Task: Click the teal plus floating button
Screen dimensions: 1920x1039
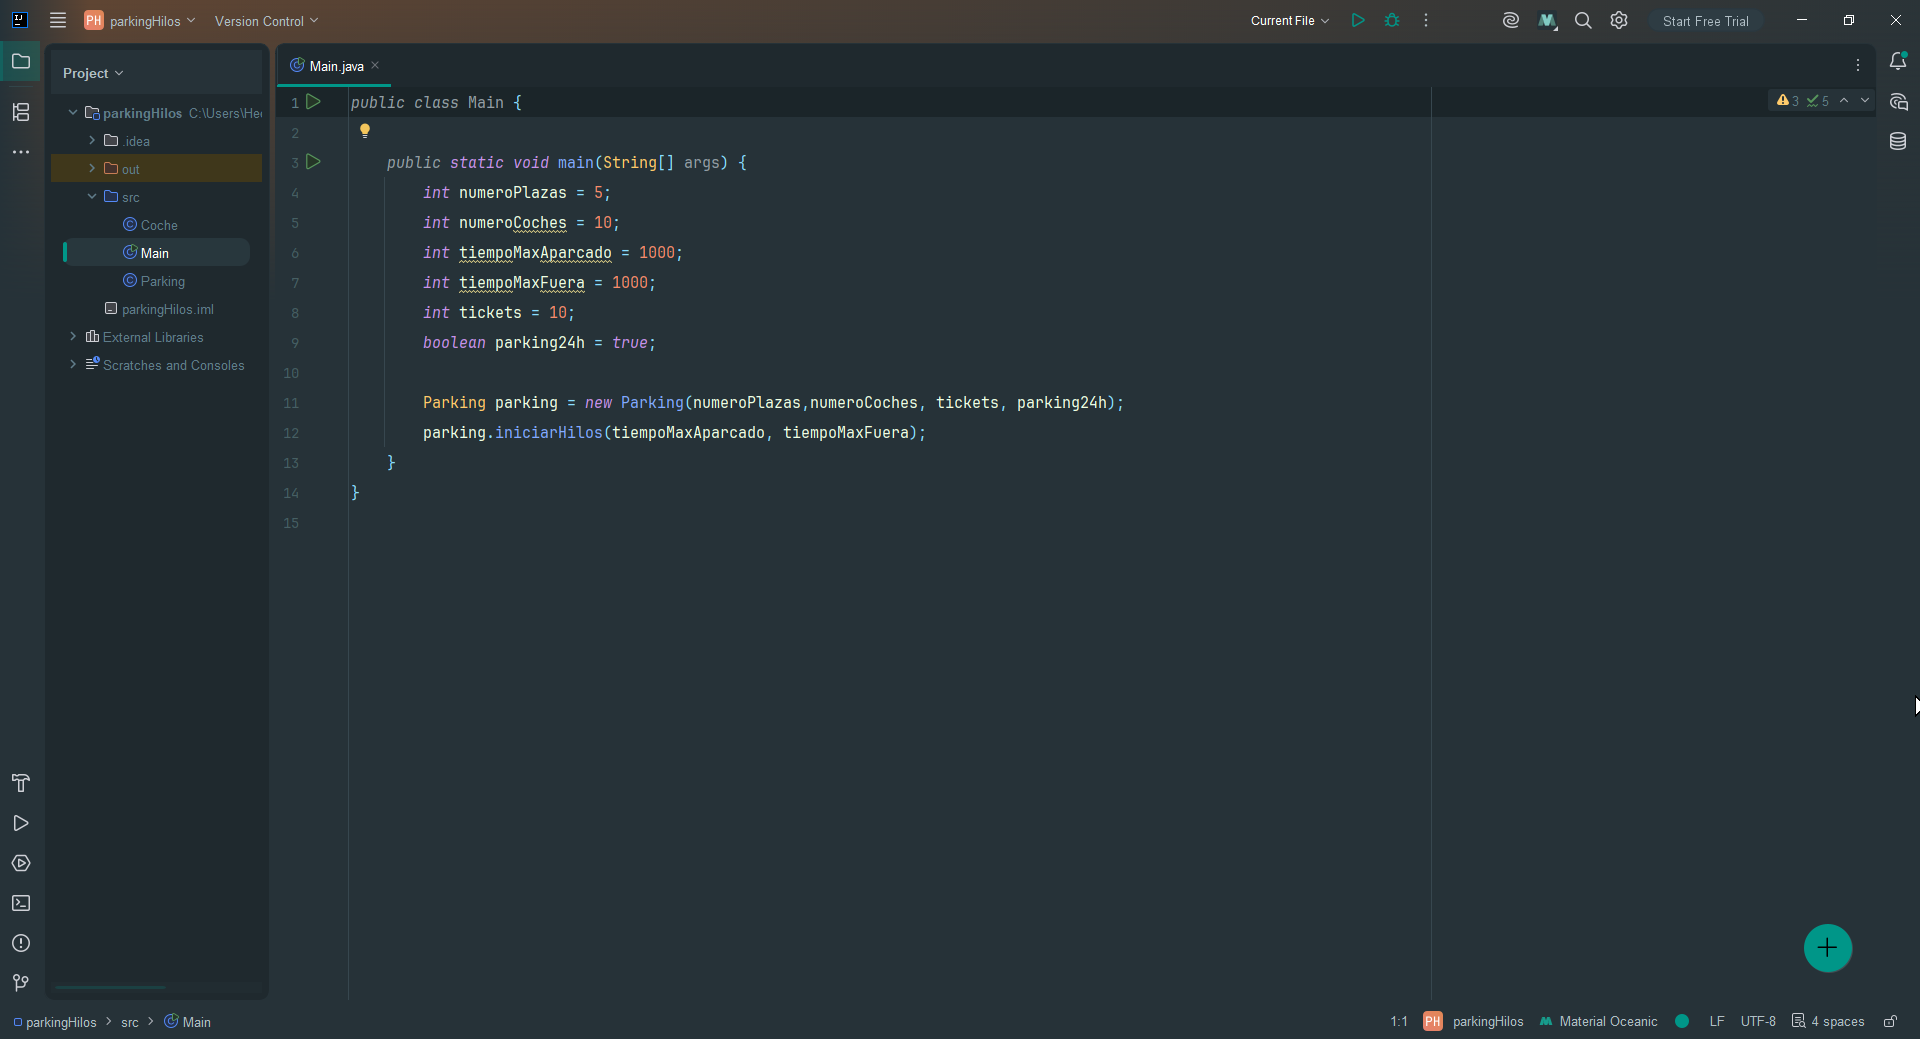Action: (1827, 948)
